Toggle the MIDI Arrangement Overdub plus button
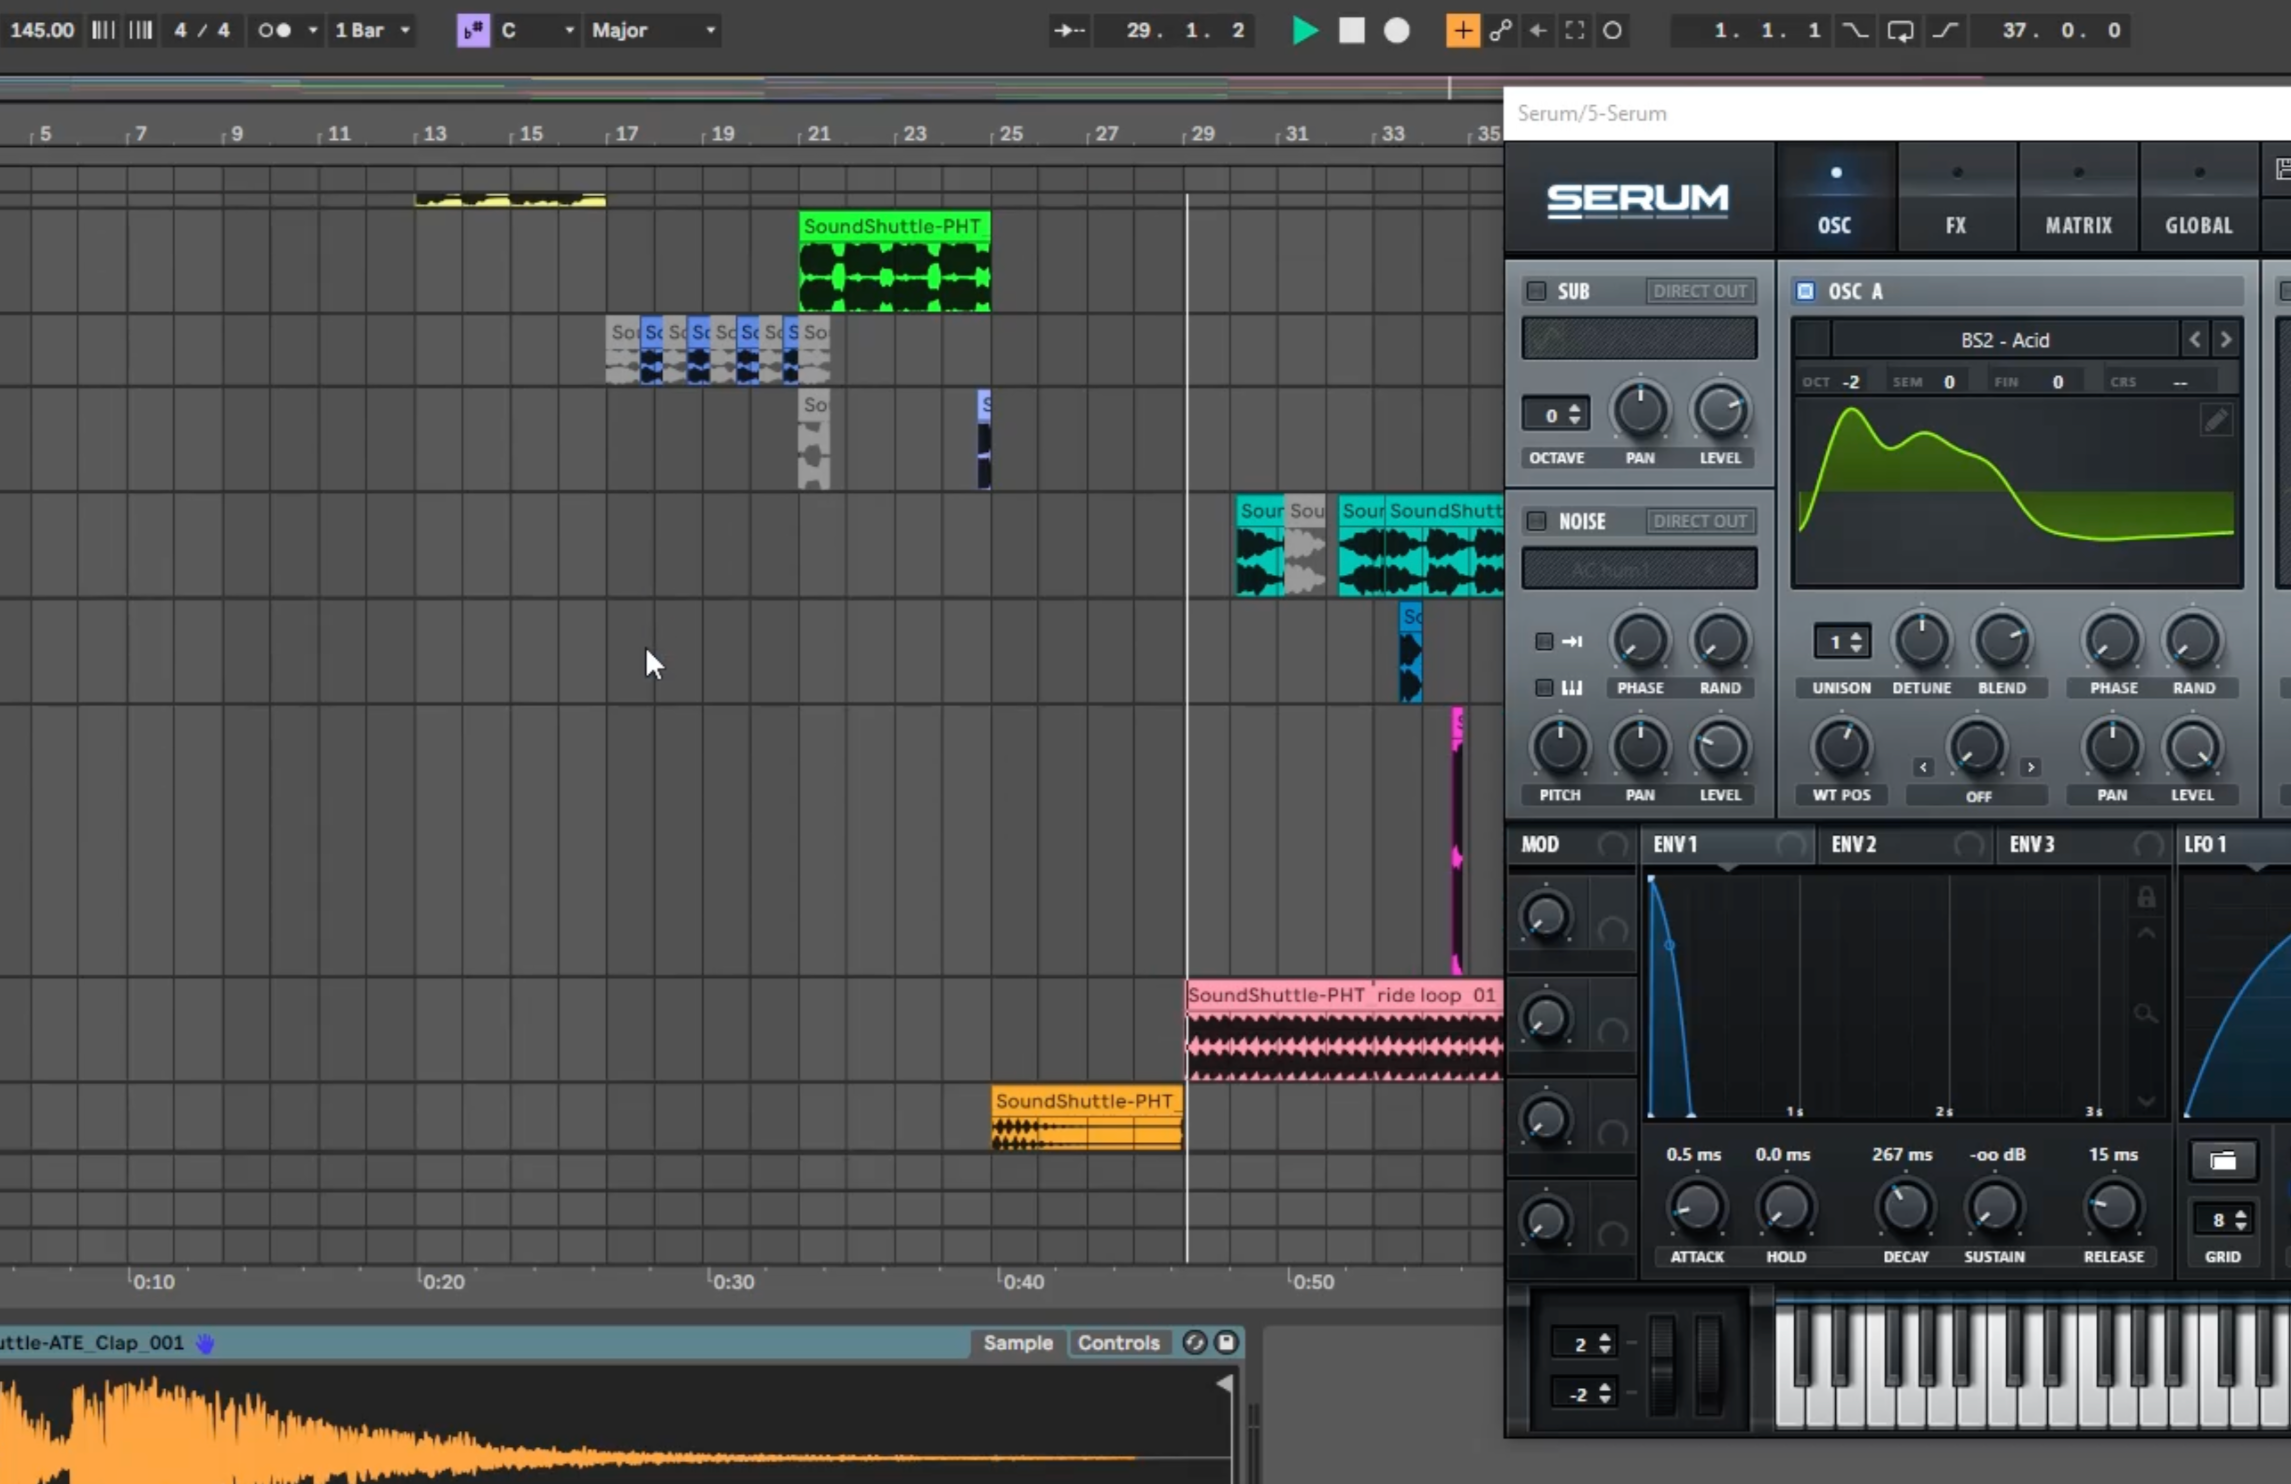Screen dimensions: 2291x1484 (x=1462, y=30)
